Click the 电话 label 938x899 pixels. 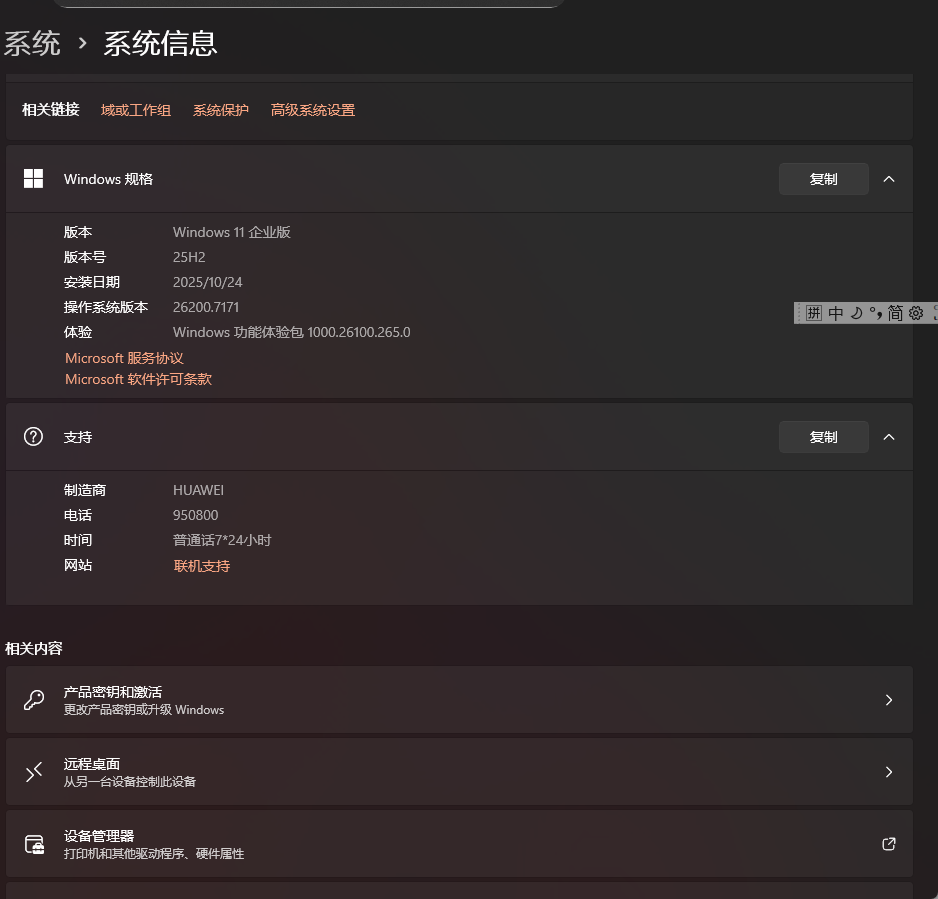pyautogui.click(x=78, y=515)
